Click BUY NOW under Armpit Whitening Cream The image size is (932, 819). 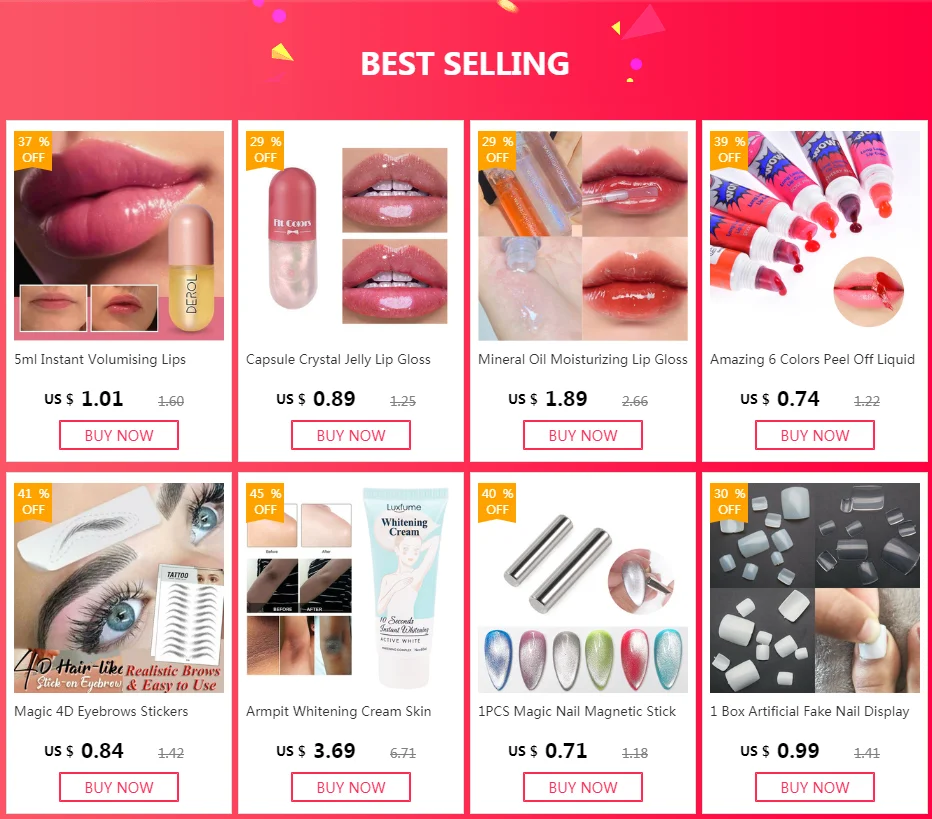click(351, 787)
